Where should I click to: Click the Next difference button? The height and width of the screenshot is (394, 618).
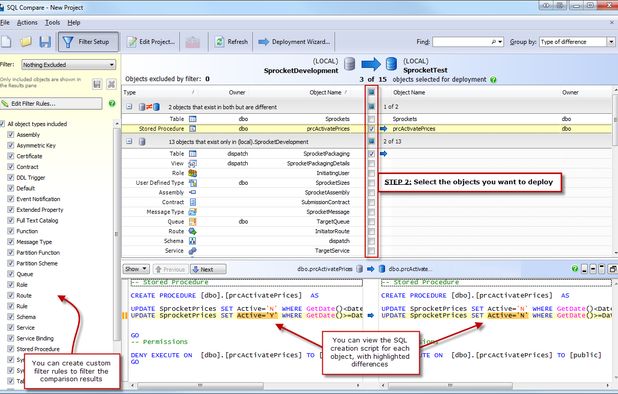pos(208,269)
